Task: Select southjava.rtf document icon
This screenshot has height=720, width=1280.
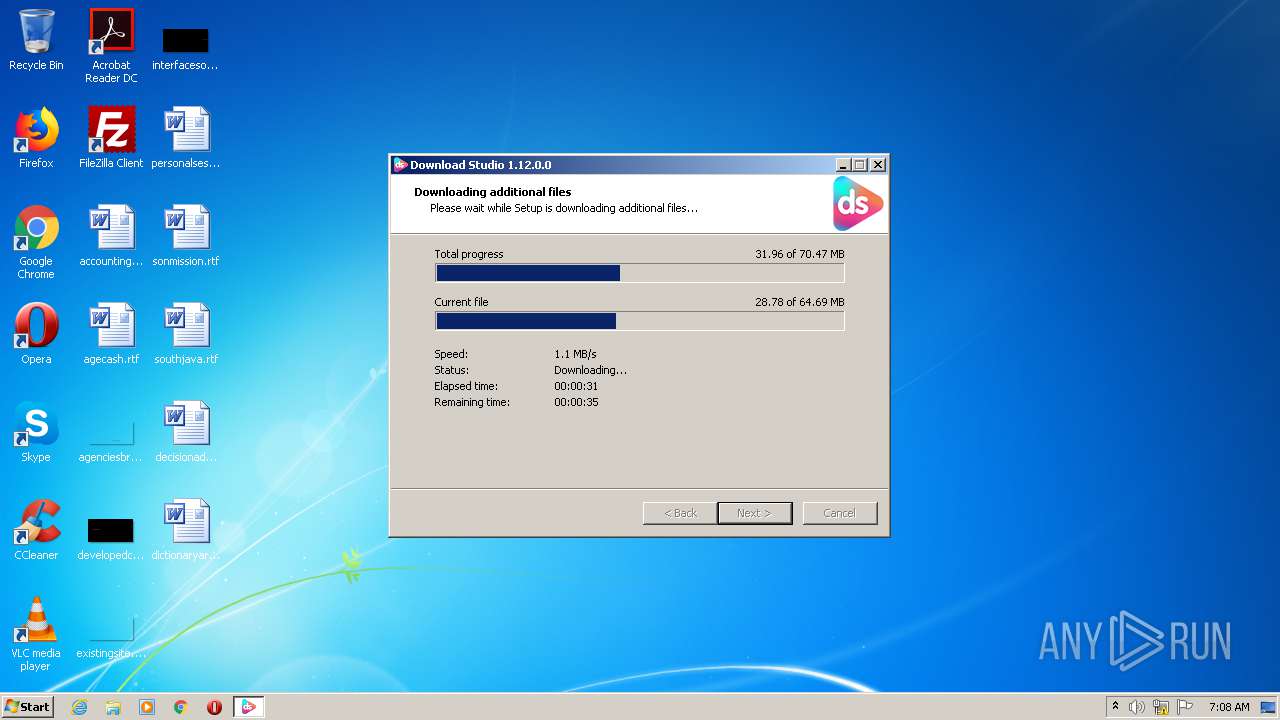Action: [x=186, y=335]
